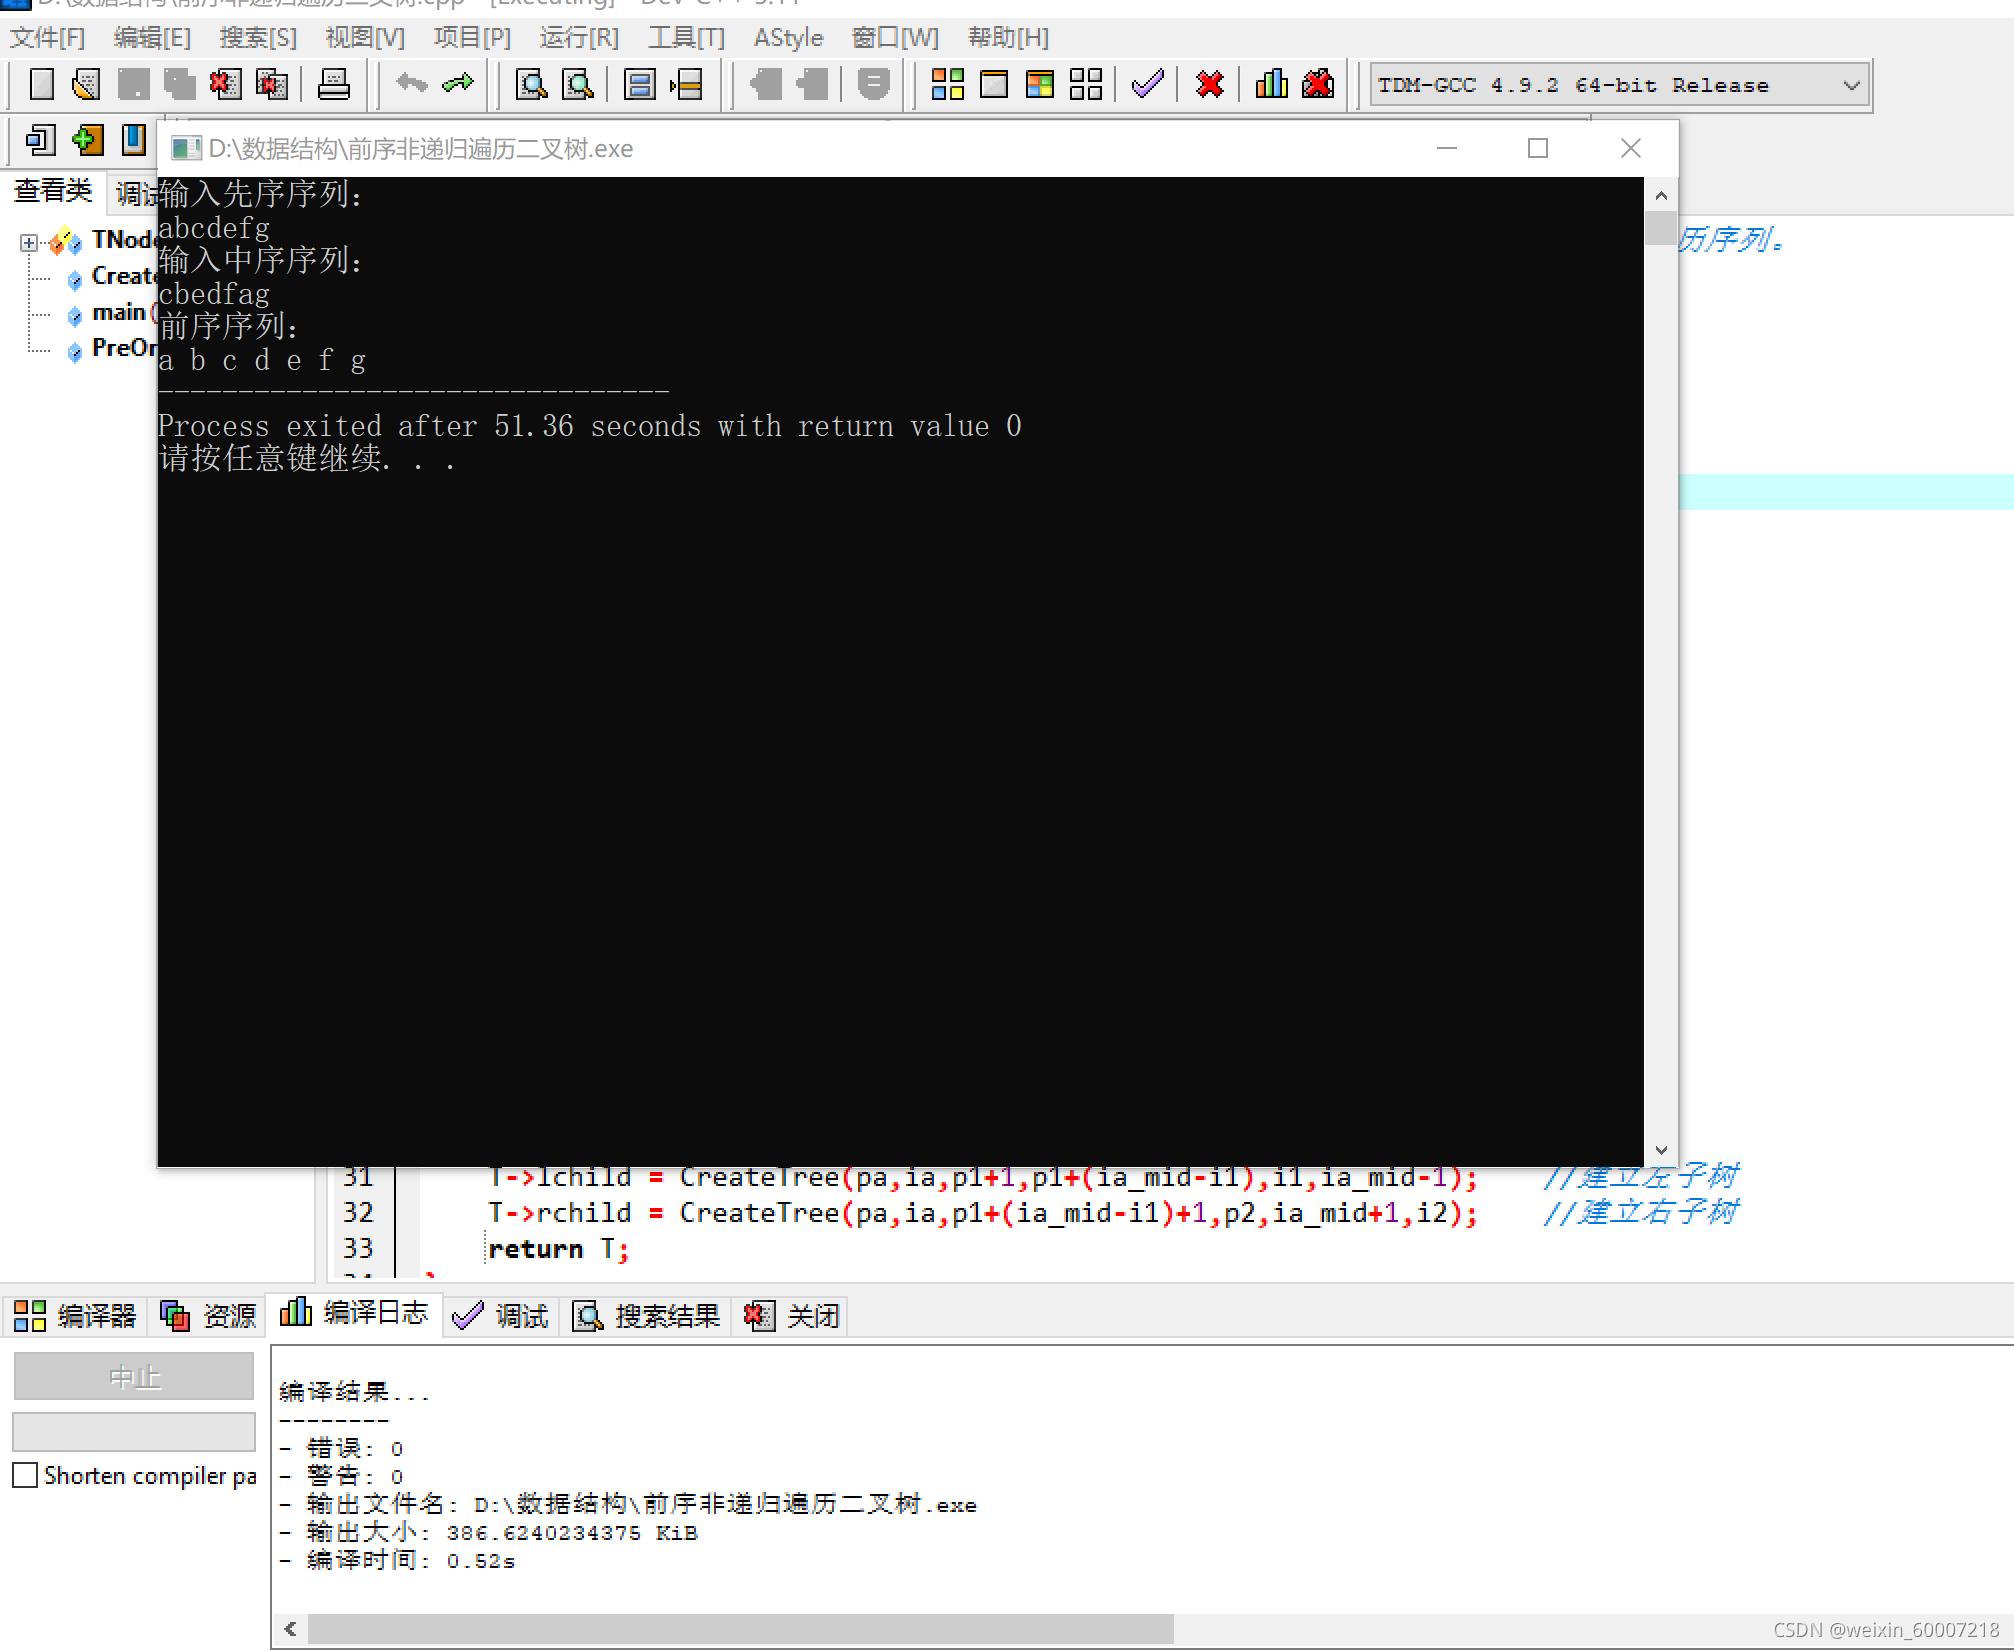Click the Find magnifier toolbar icon
Screen dimensions: 2014x1650
tap(531, 84)
